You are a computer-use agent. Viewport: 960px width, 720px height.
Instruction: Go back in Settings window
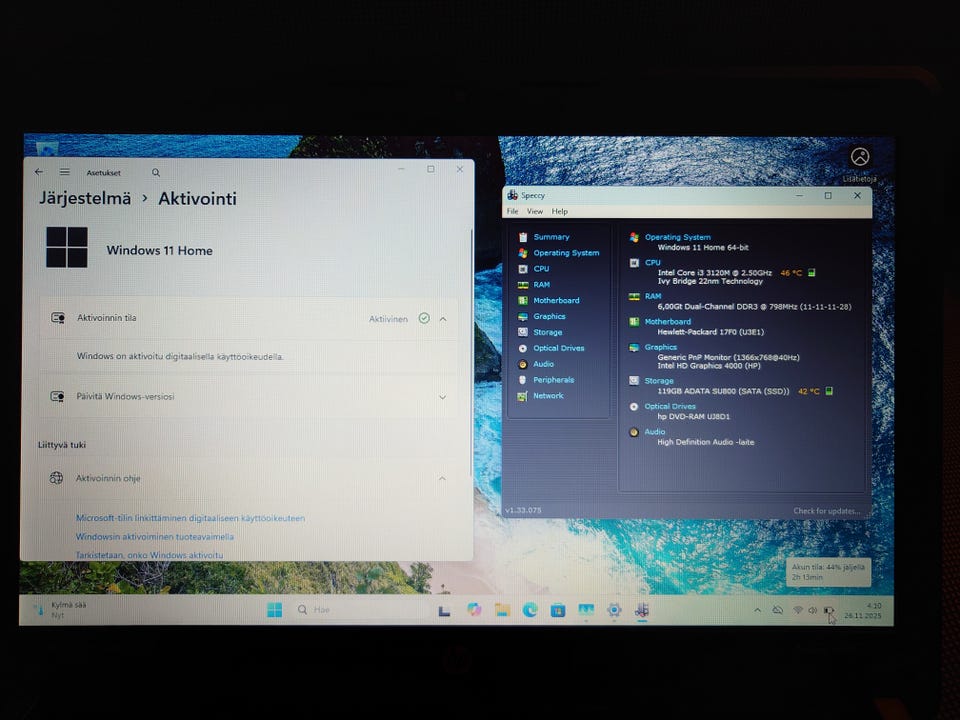pyautogui.click(x=39, y=172)
